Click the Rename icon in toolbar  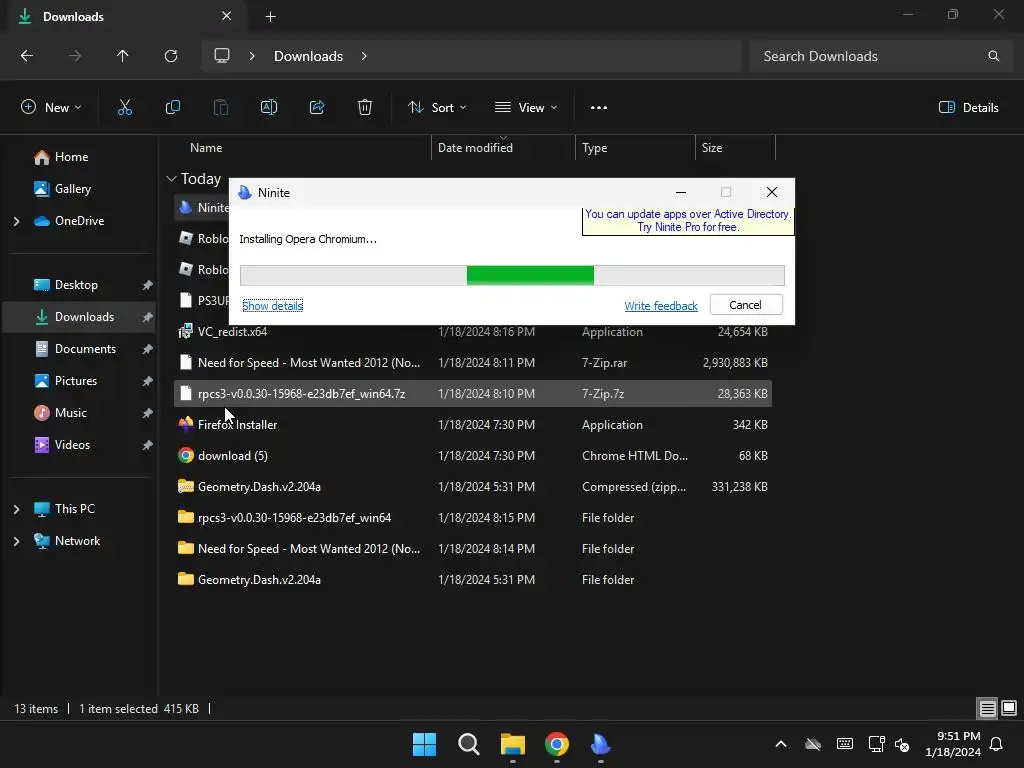tap(269, 108)
